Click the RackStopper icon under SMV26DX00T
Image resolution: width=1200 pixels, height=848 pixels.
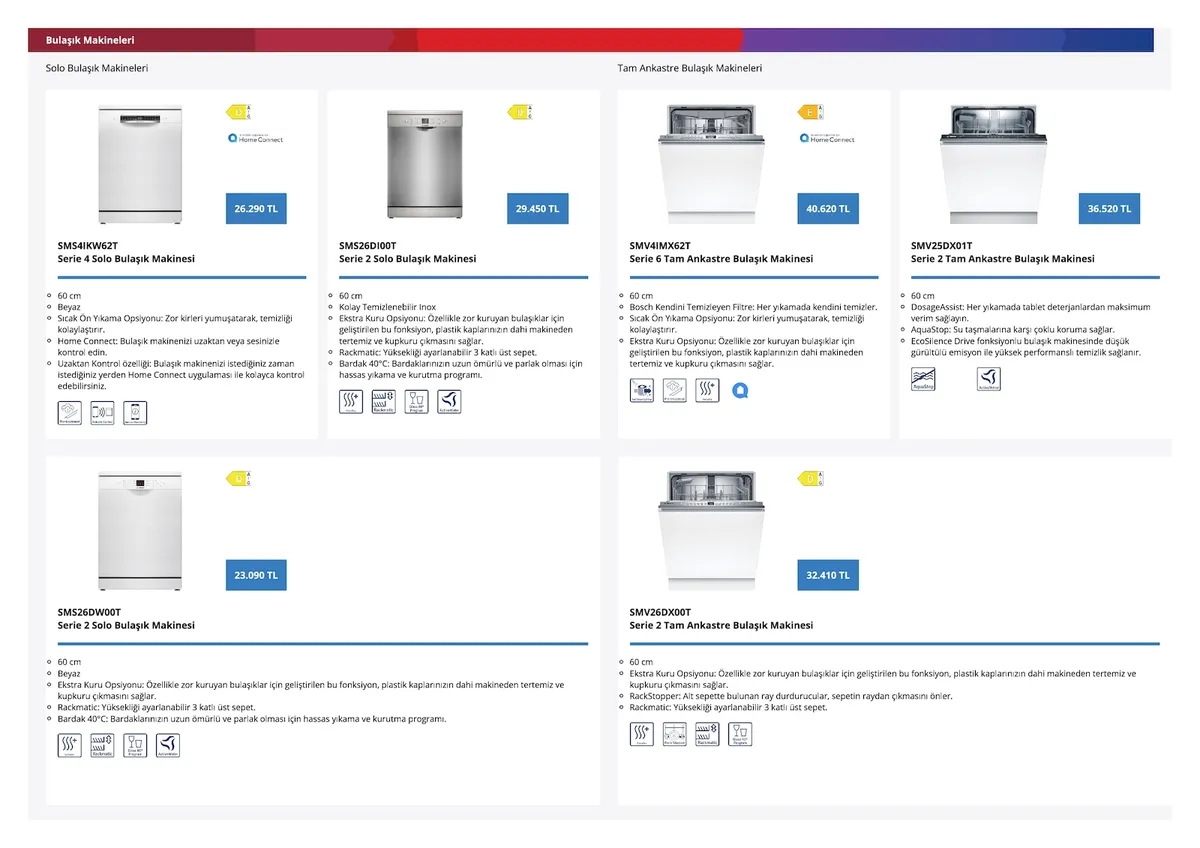click(x=674, y=733)
